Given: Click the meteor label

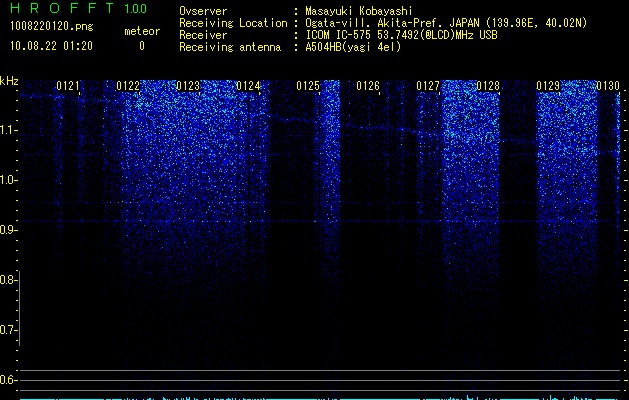Looking at the screenshot, I should pyautogui.click(x=142, y=31).
